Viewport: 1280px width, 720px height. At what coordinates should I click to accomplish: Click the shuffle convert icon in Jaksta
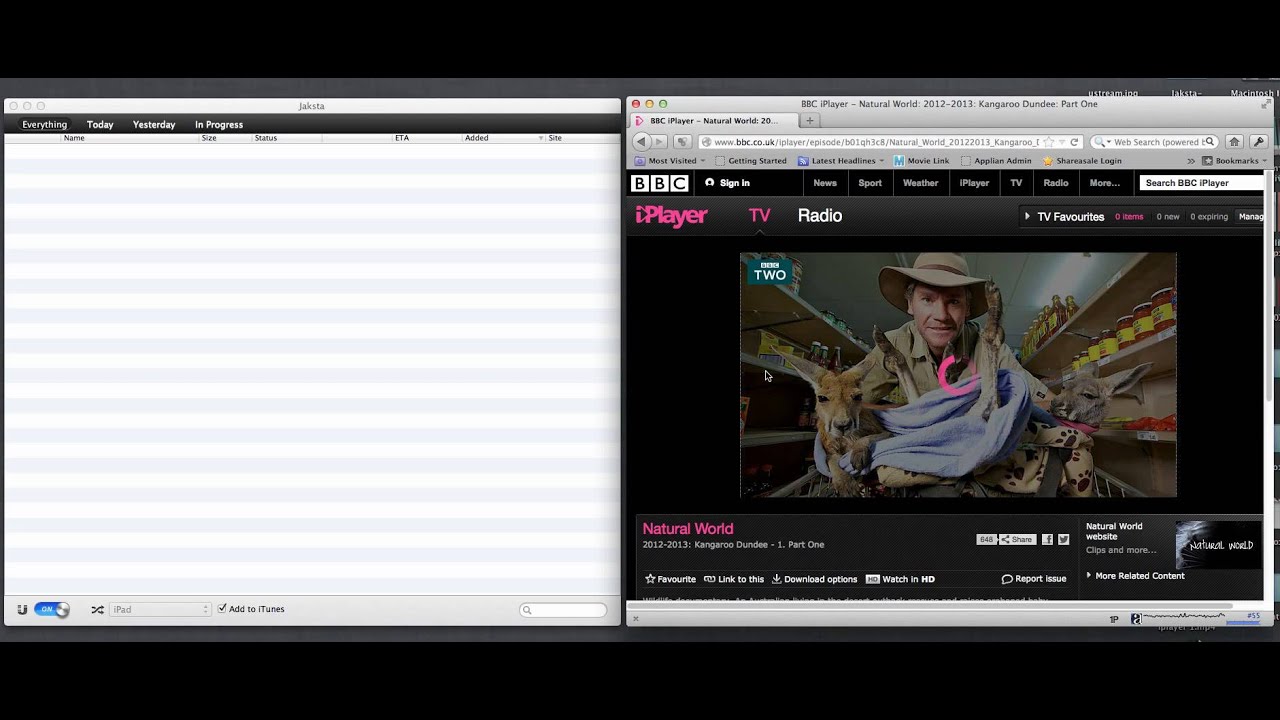coord(97,609)
